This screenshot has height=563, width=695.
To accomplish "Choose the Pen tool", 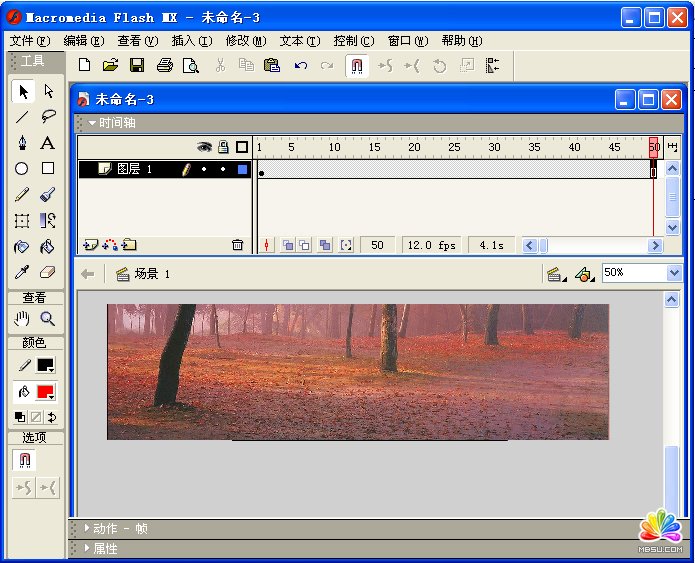I will 21,143.
